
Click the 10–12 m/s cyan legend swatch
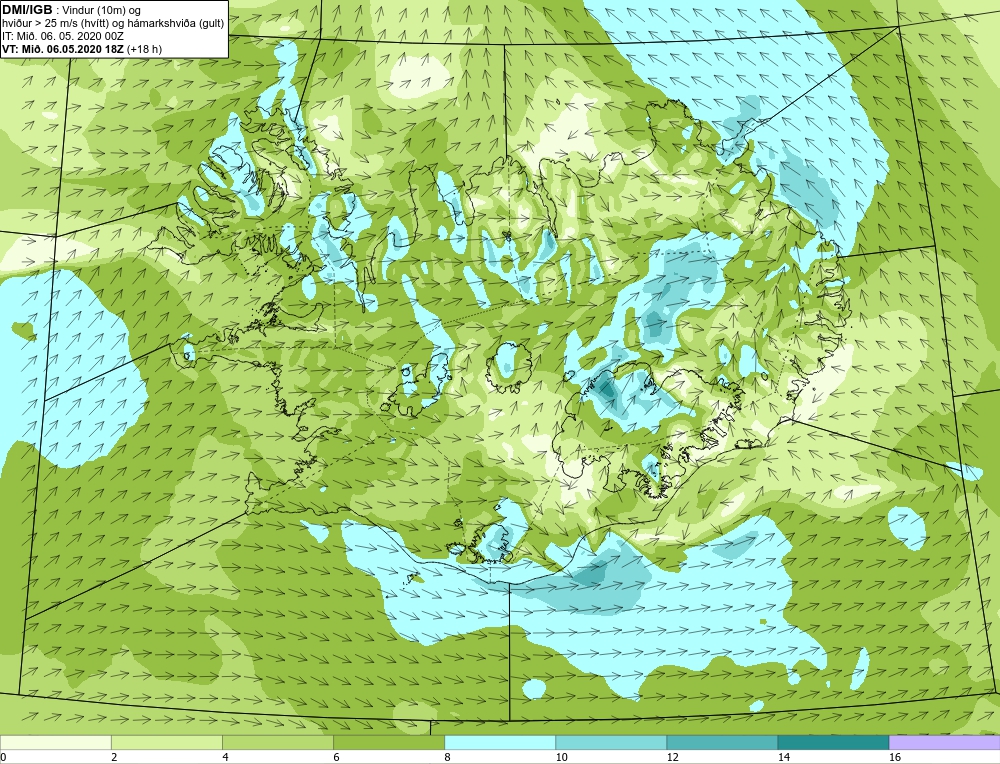click(x=611, y=742)
